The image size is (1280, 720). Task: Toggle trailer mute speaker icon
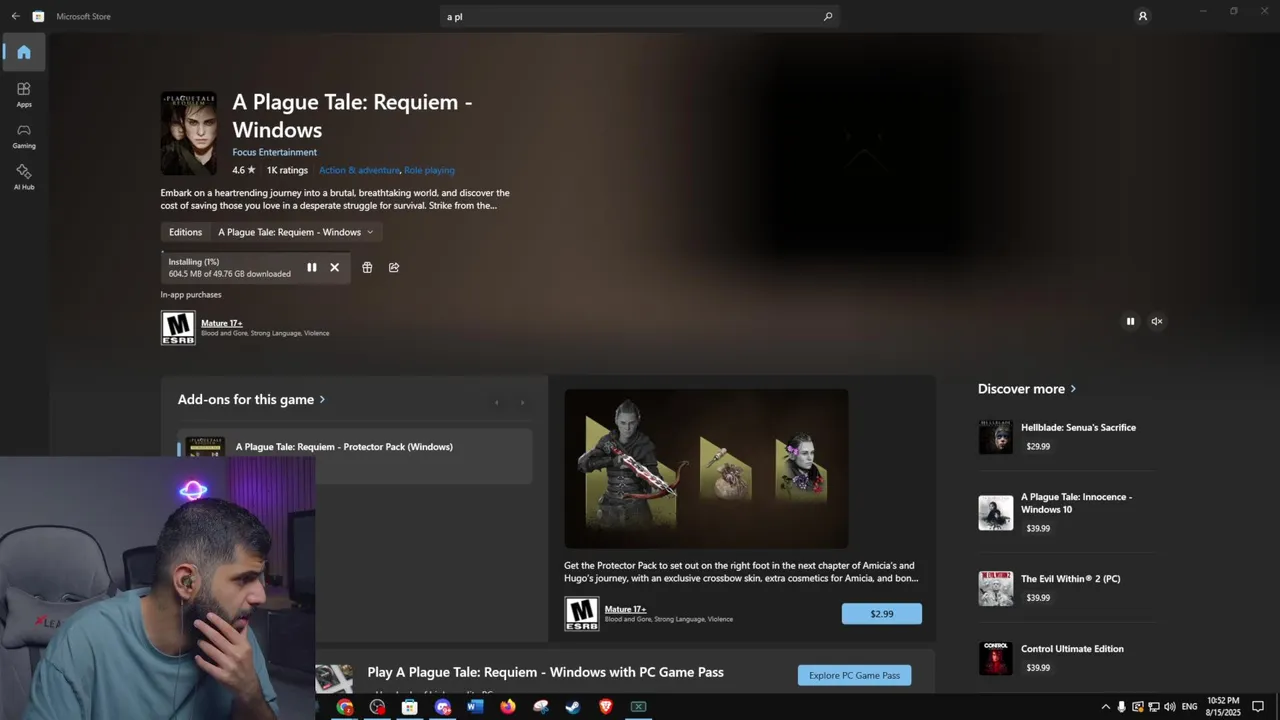click(1157, 321)
